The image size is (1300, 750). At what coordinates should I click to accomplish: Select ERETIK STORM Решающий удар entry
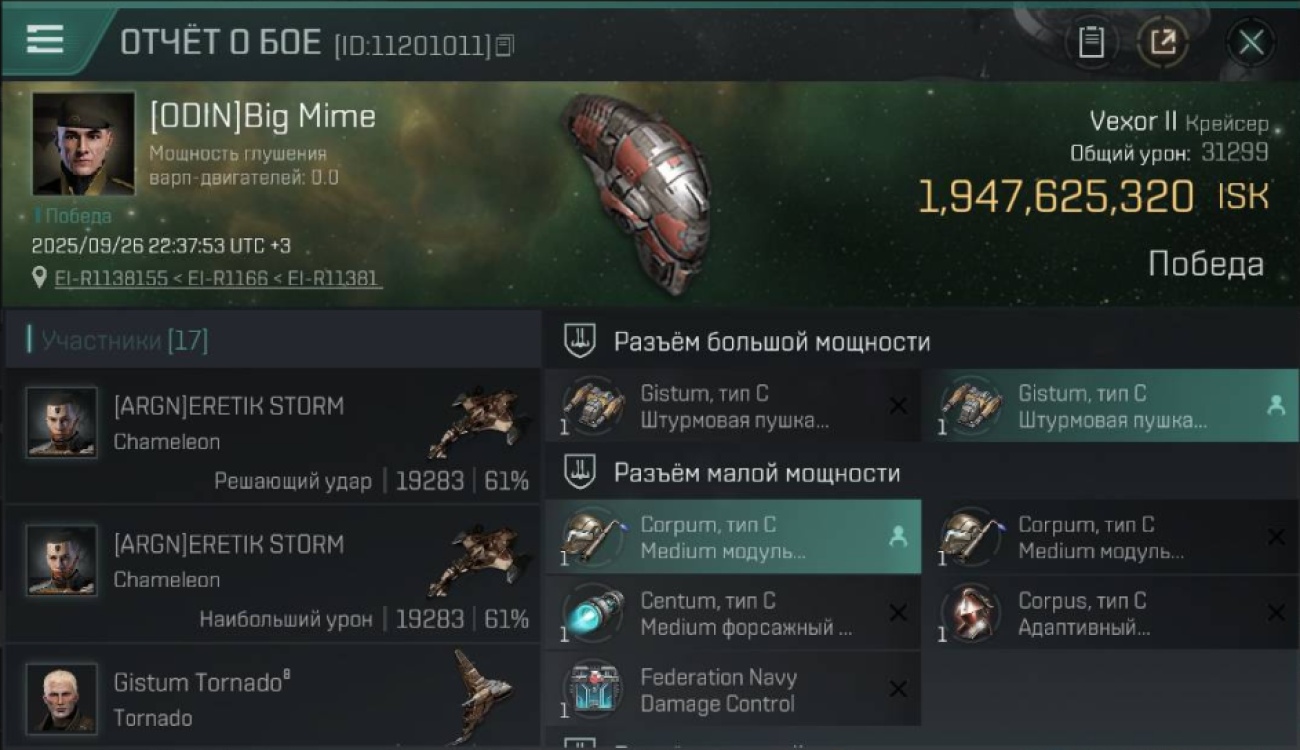tap(273, 436)
